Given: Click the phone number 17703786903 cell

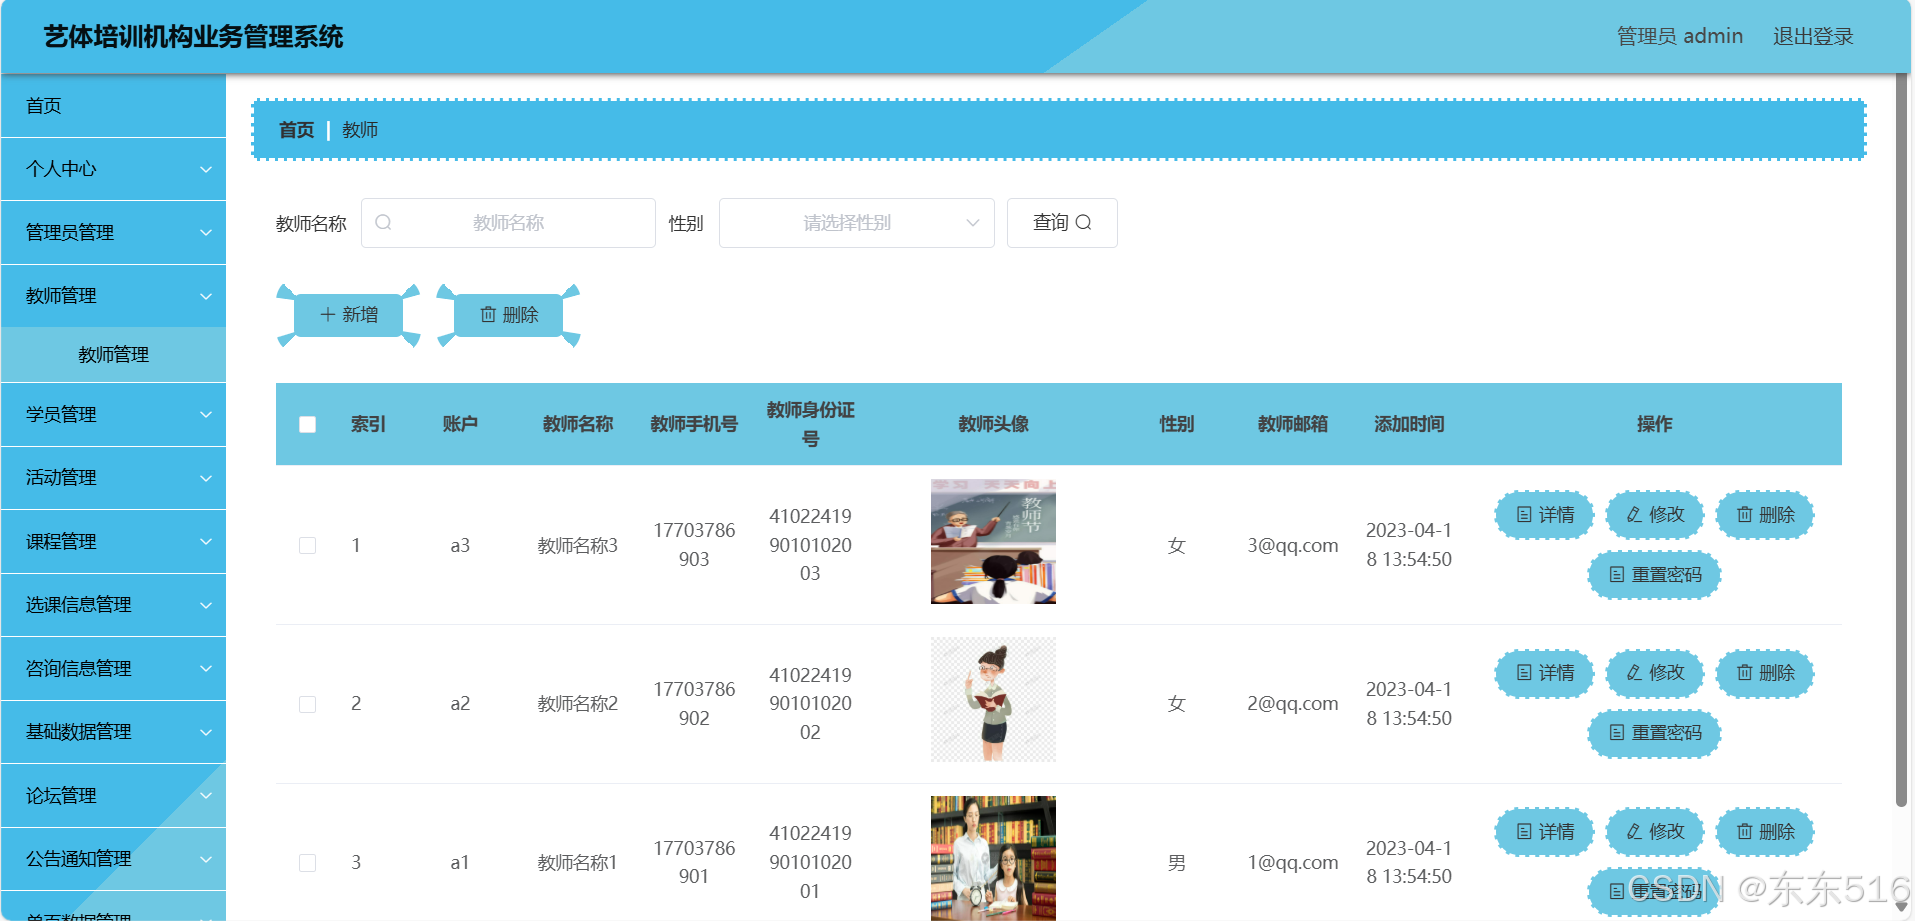Looking at the screenshot, I should pos(694,545).
